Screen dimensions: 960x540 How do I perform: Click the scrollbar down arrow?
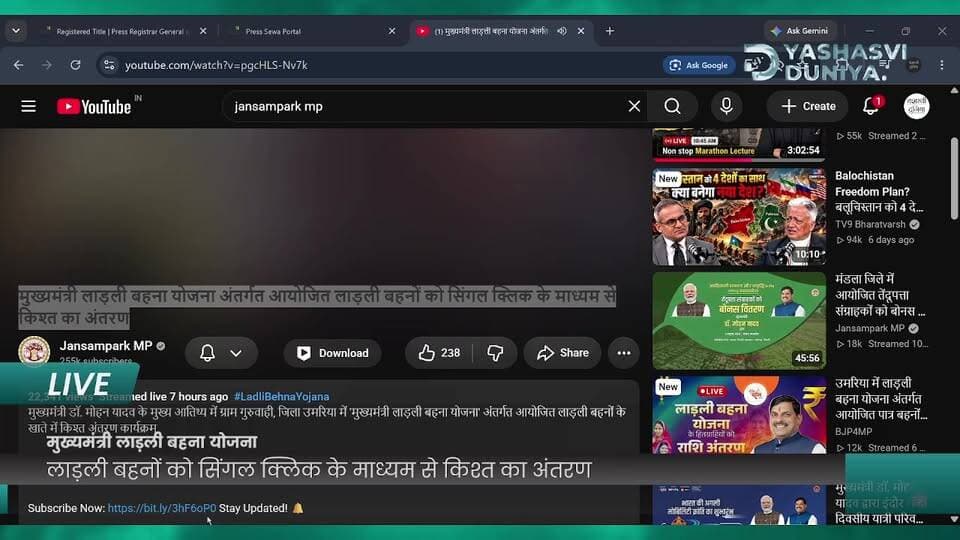tap(954, 519)
